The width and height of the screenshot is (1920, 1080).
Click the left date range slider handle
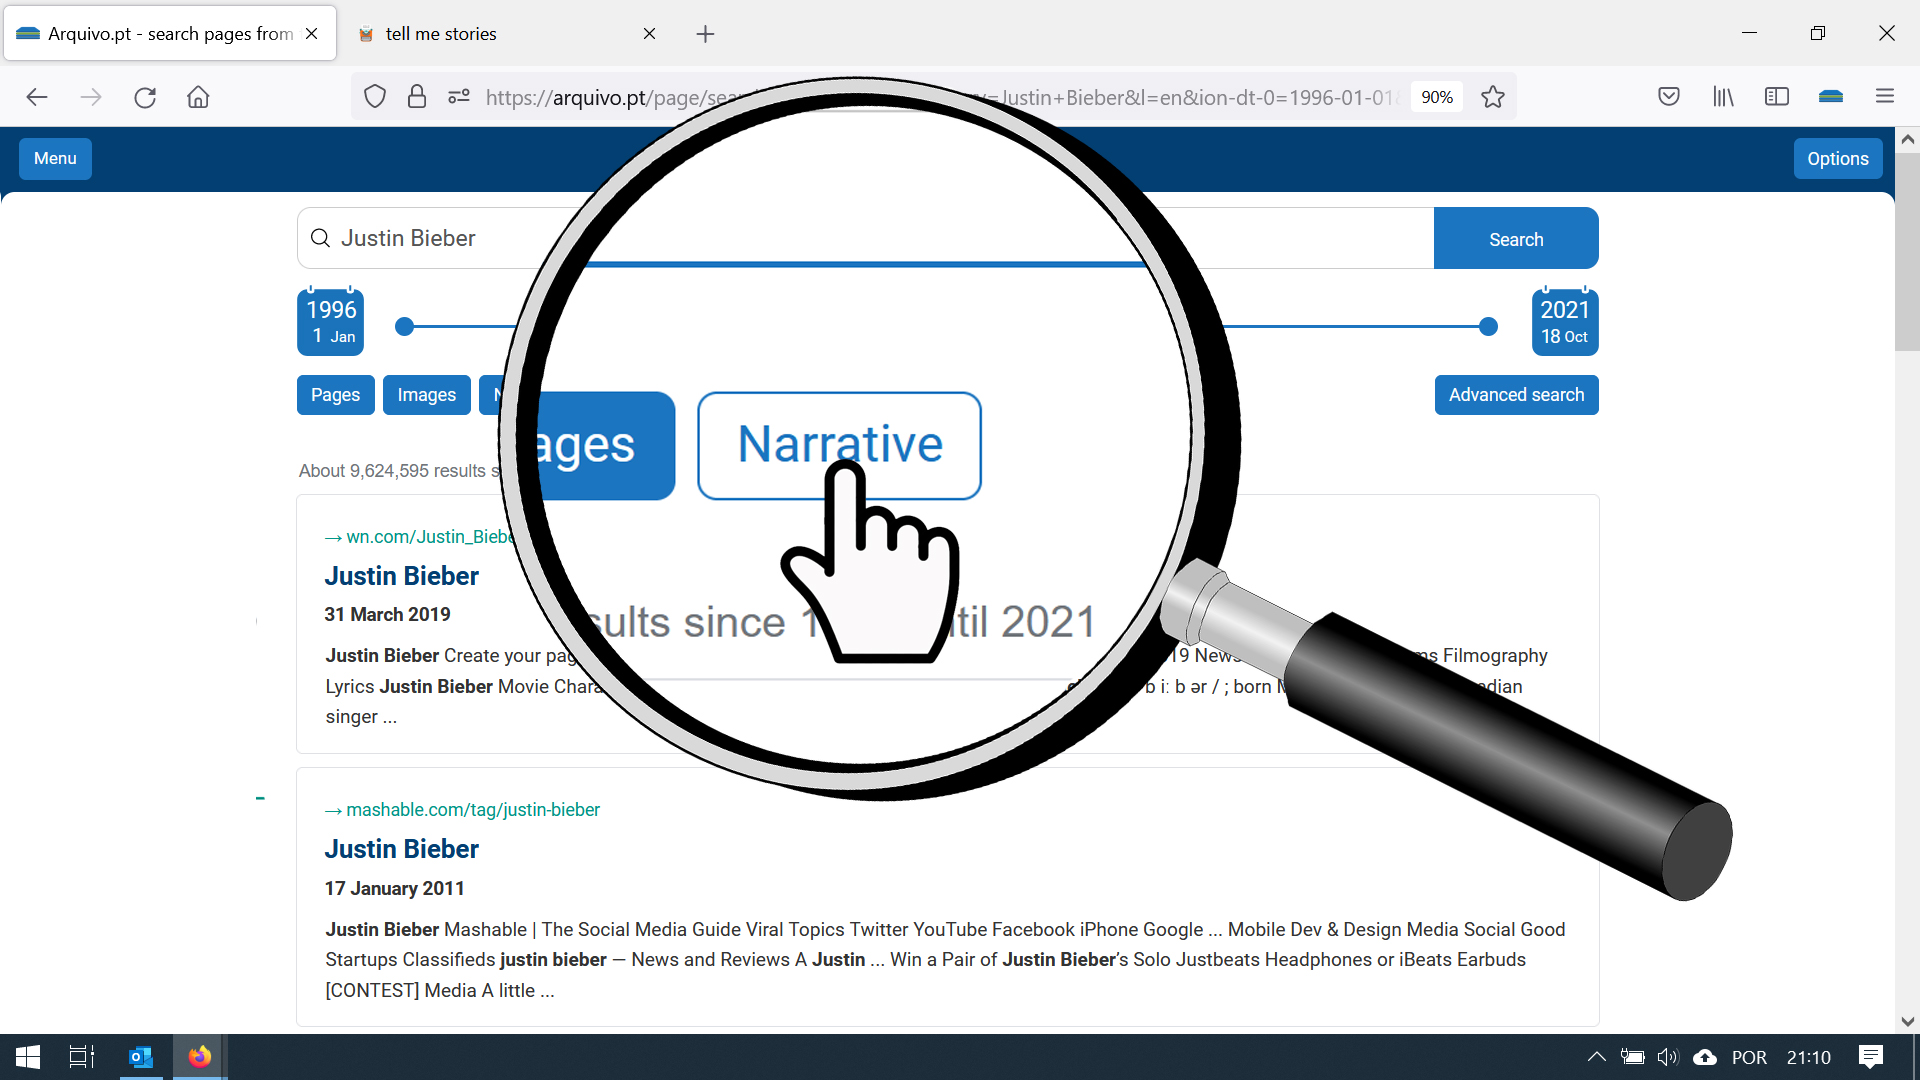coord(404,326)
